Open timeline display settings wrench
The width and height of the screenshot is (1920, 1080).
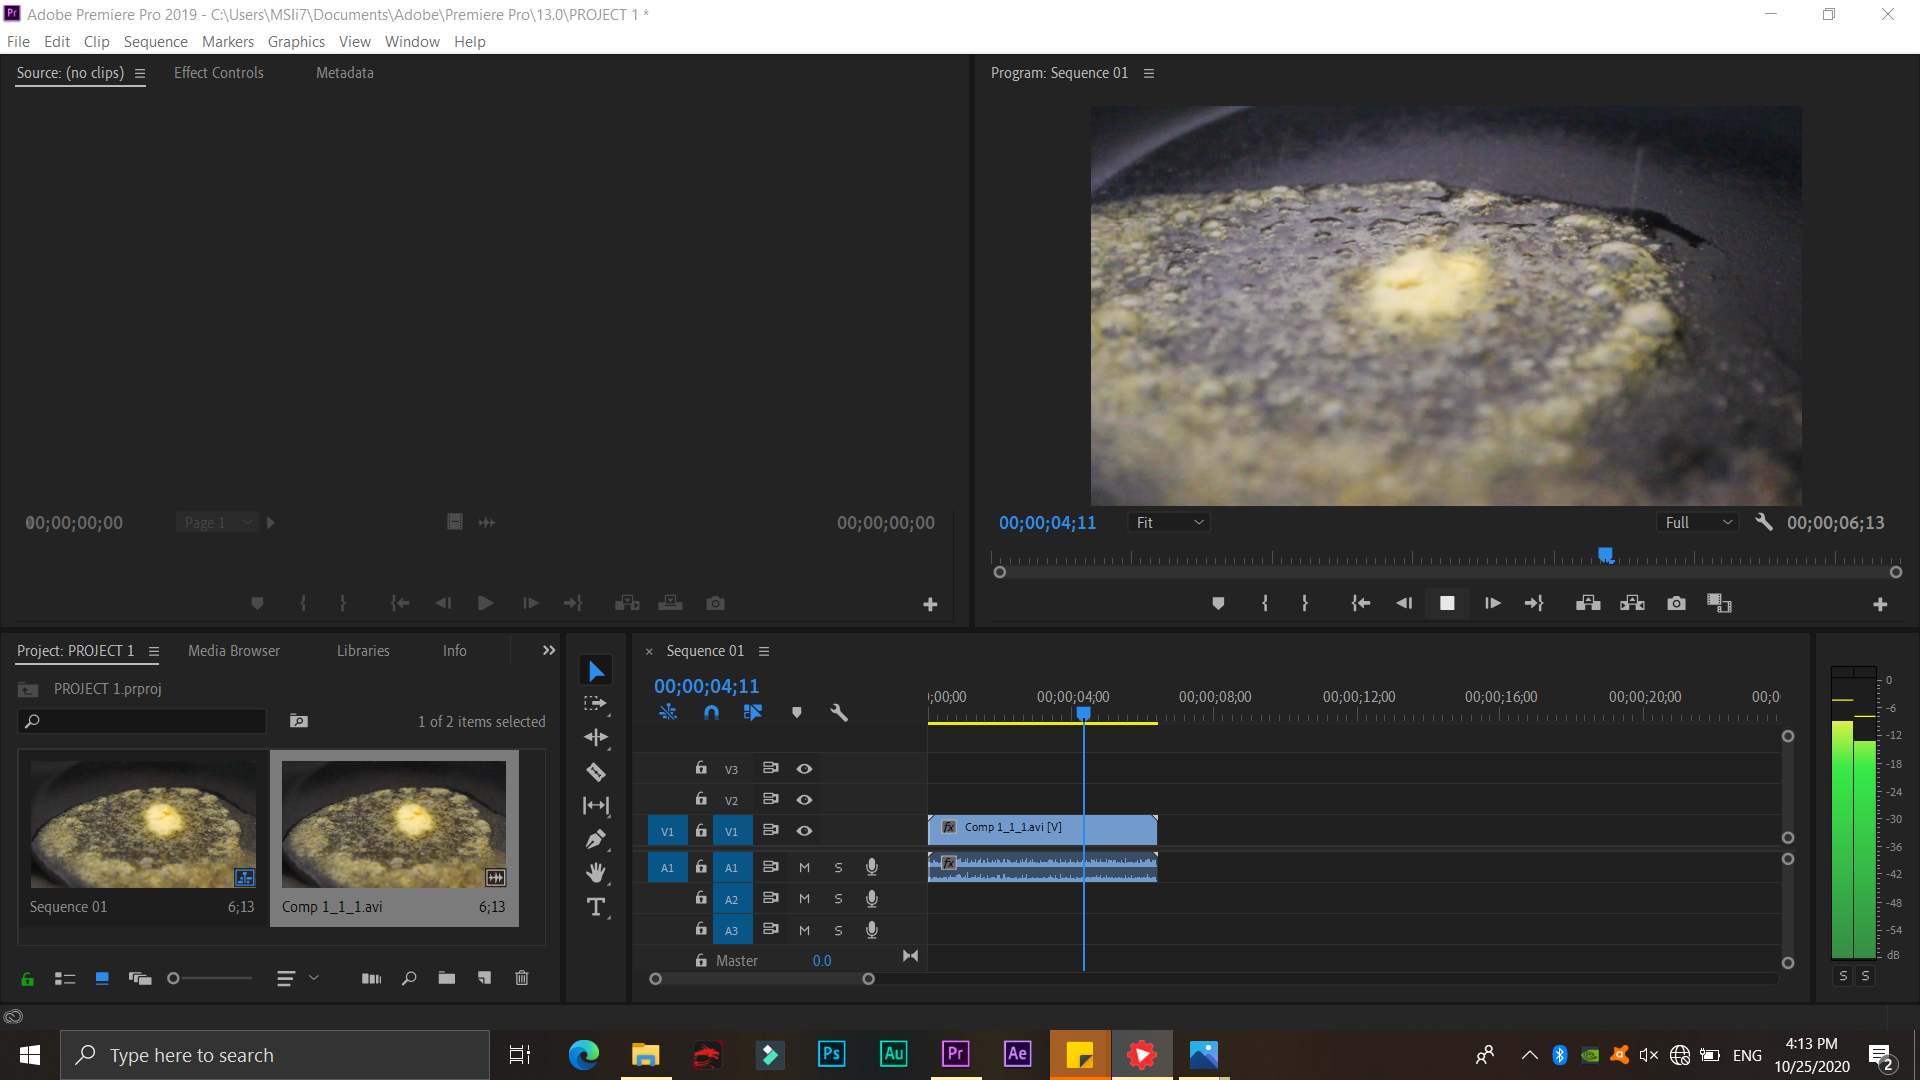click(839, 713)
